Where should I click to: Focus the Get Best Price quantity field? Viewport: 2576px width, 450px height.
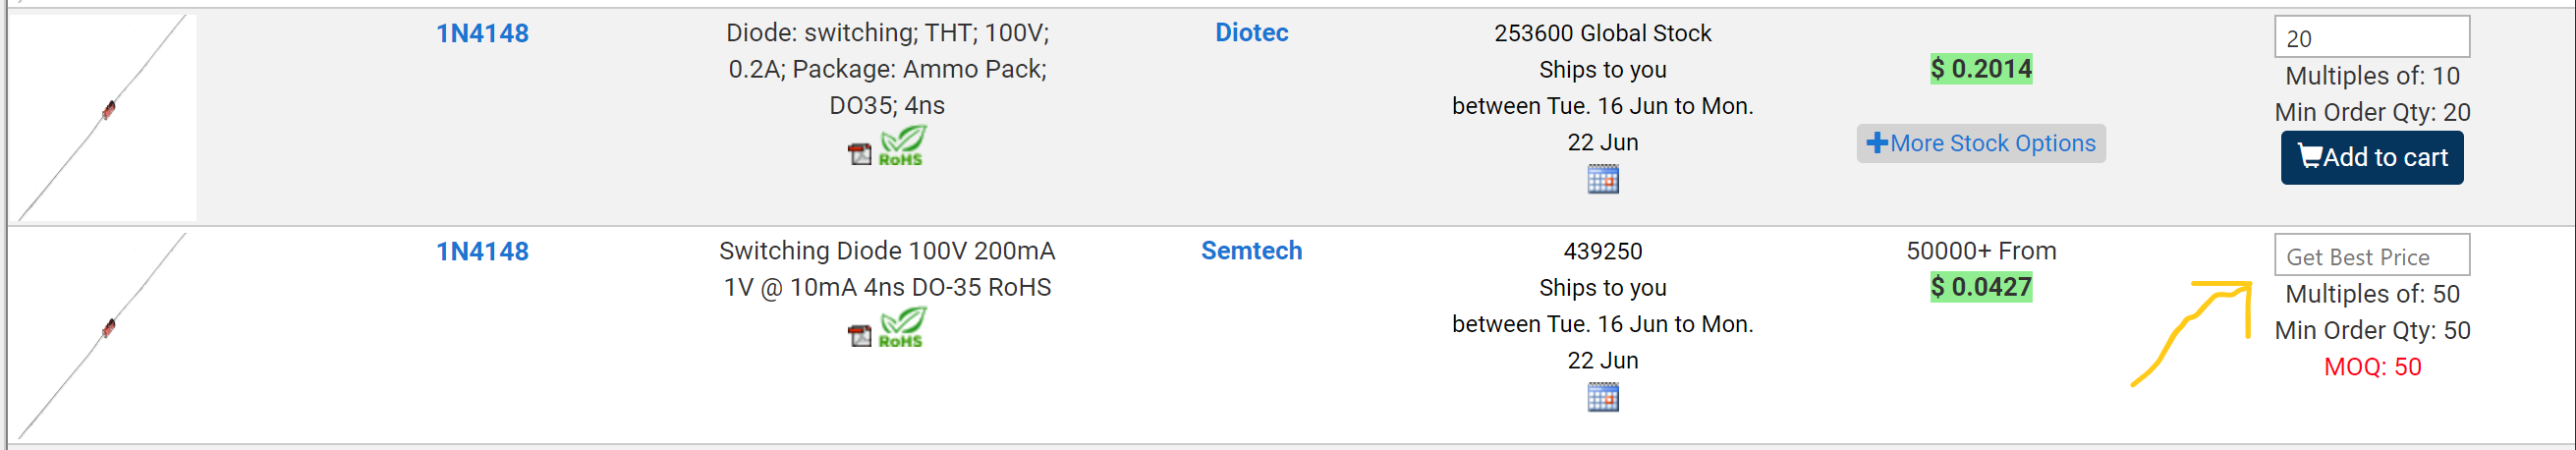[x=2371, y=256]
